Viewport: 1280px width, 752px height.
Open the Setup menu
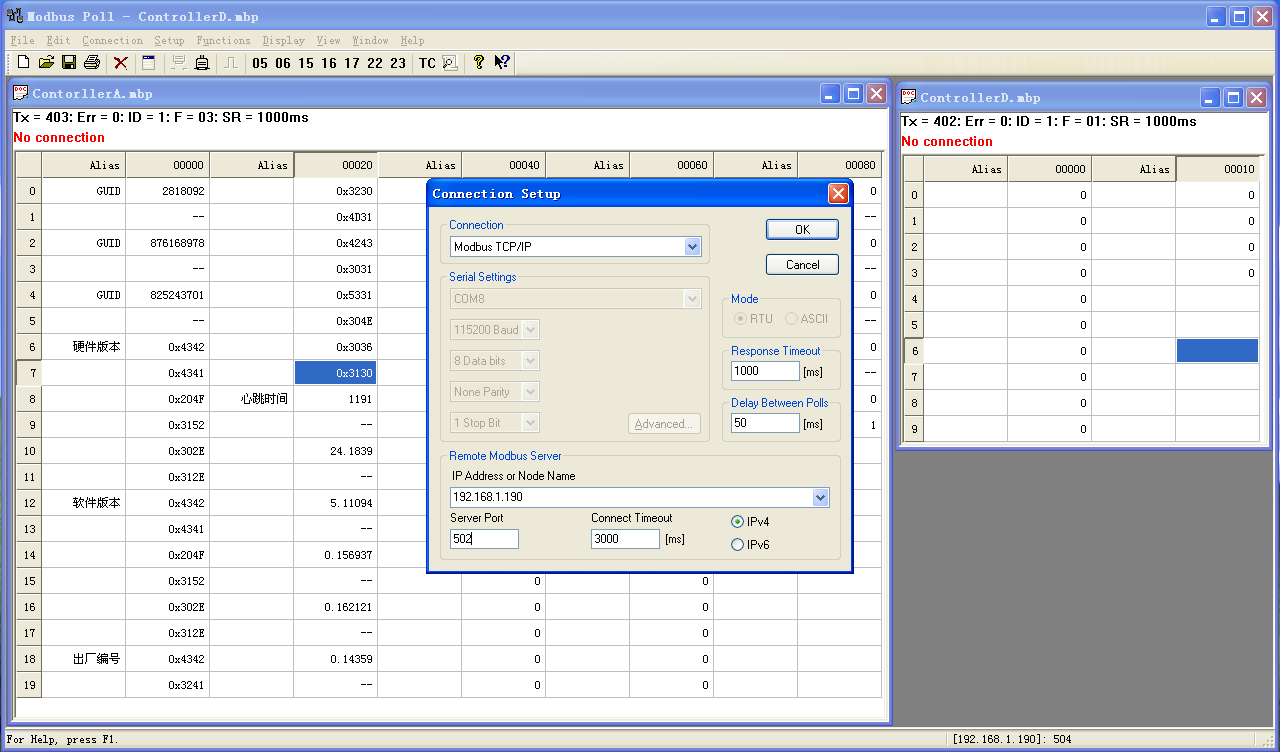169,41
